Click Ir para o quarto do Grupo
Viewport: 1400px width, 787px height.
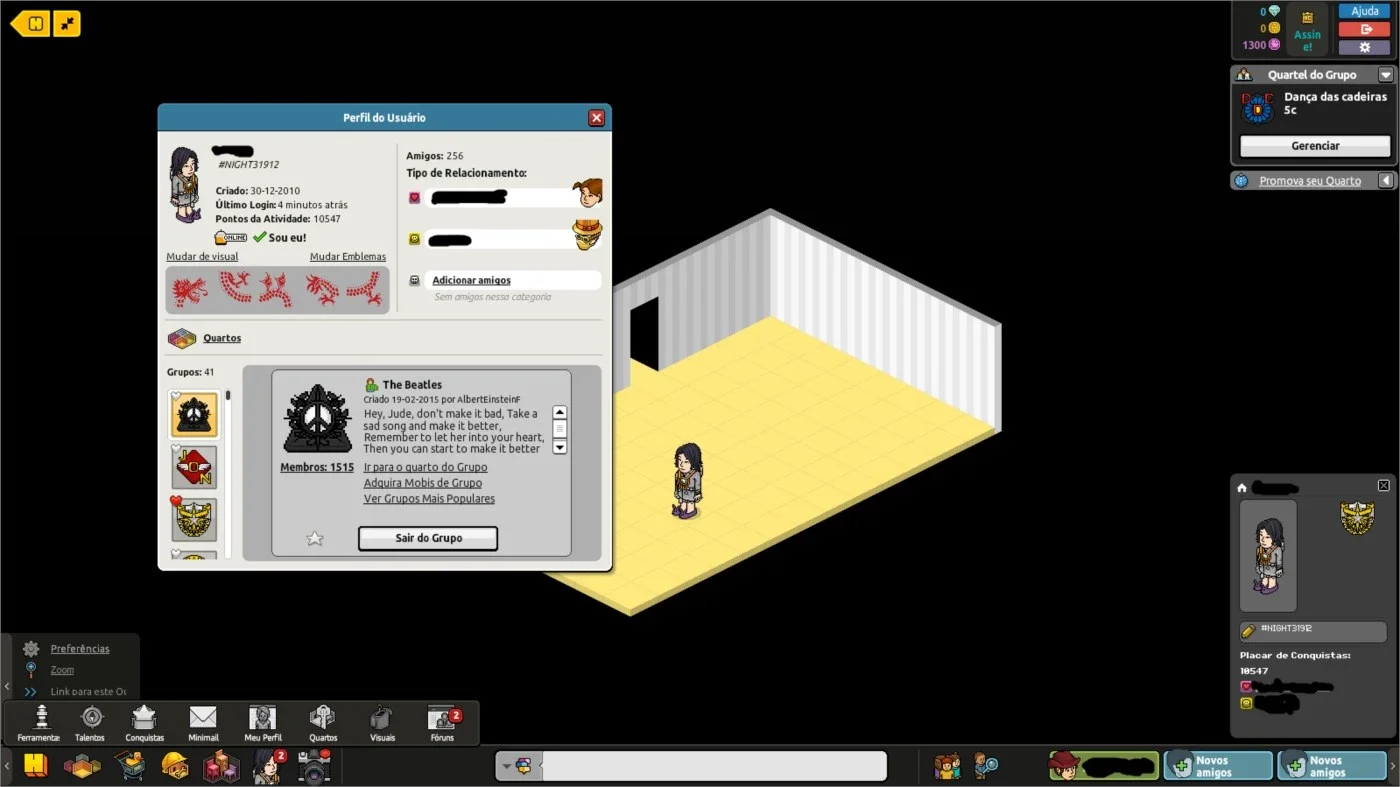click(426, 467)
